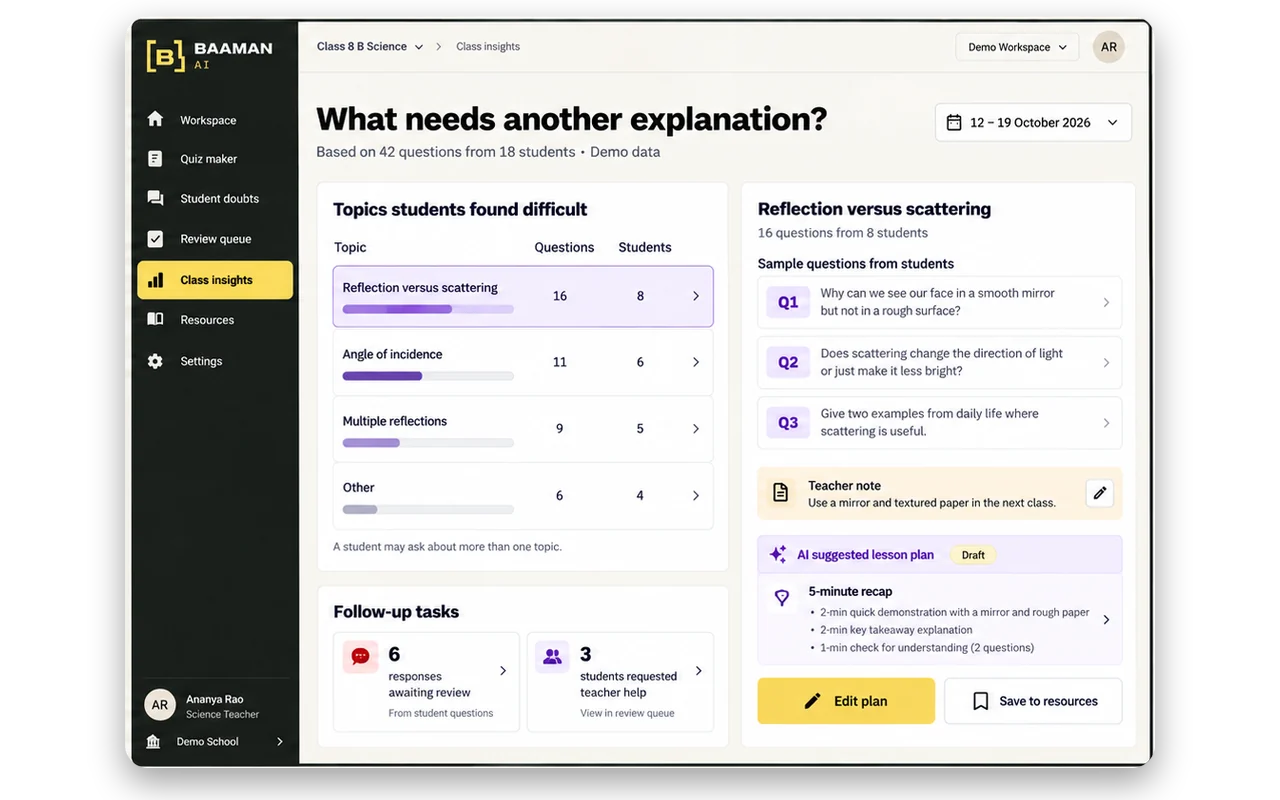The height and width of the screenshot is (800, 1280).
Task: Open Resources from the sidebar
Action: 215,320
